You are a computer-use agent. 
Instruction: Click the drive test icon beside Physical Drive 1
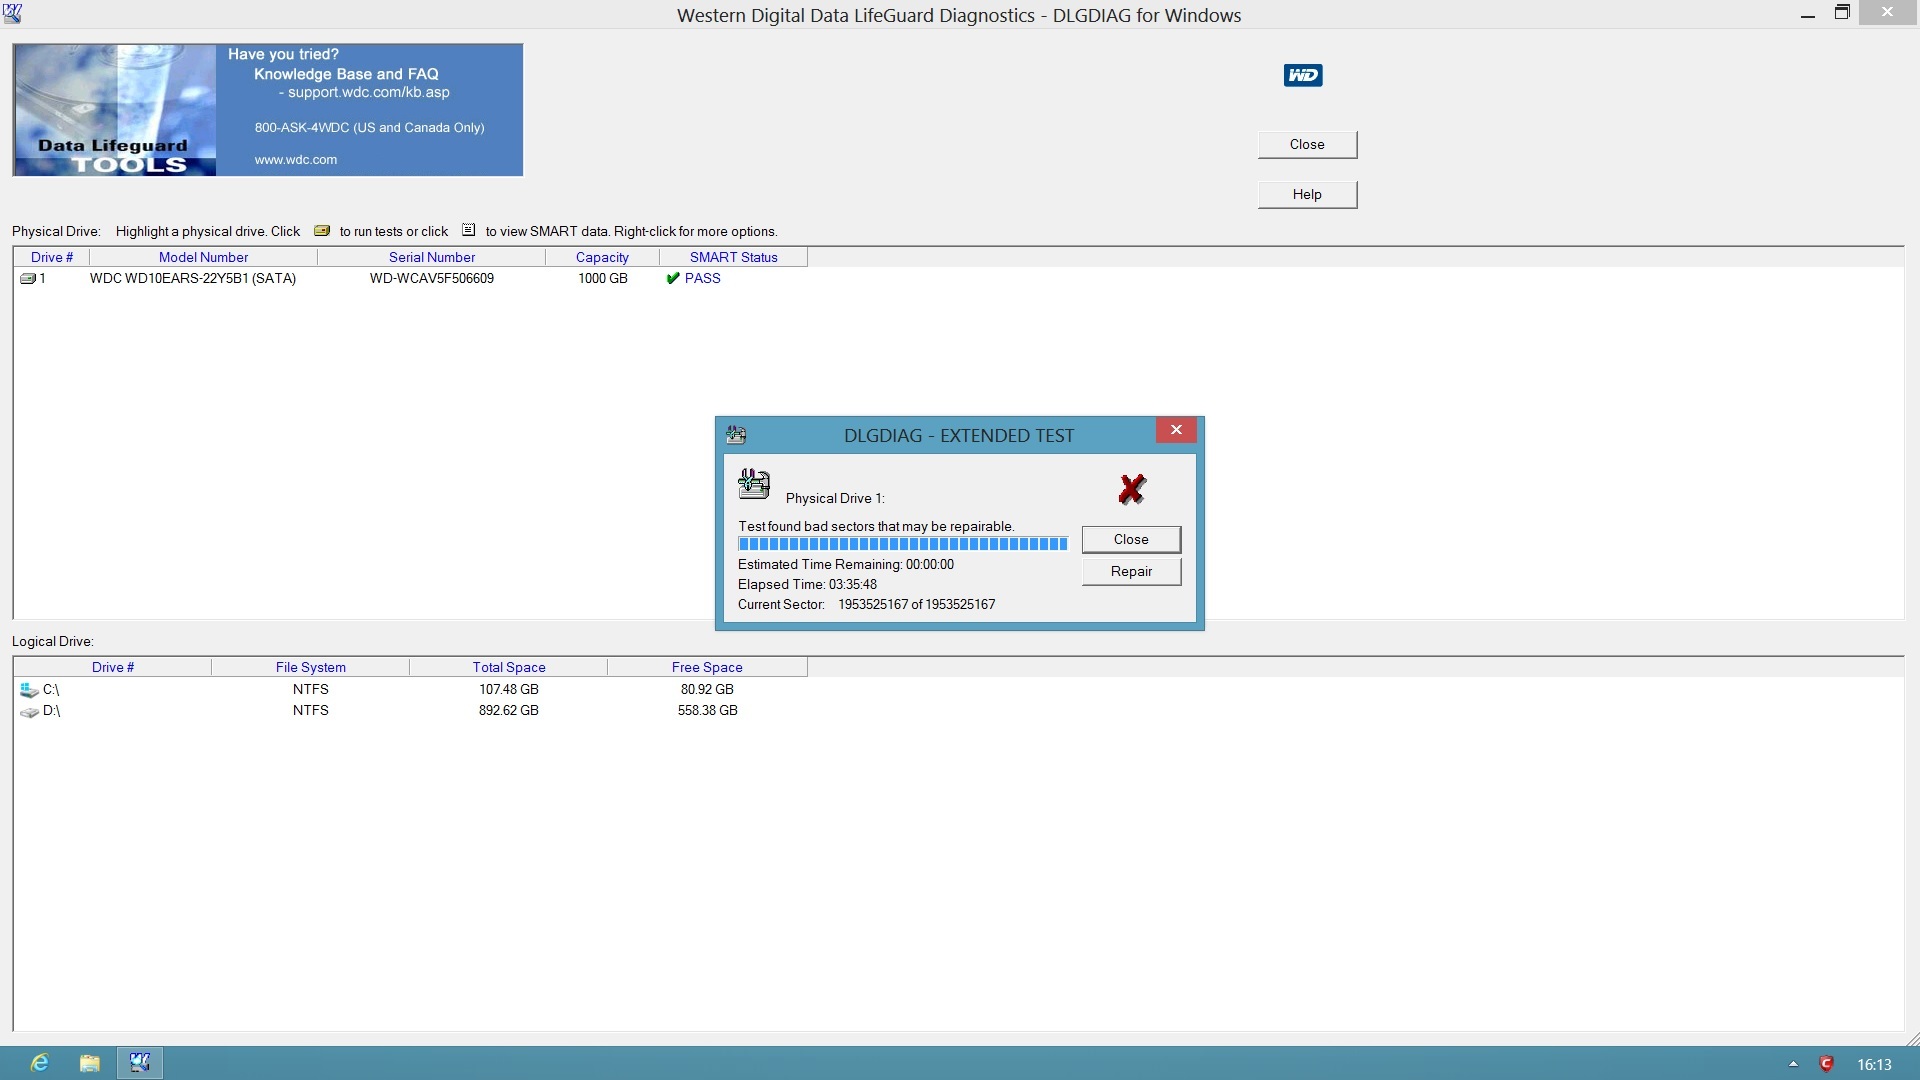point(754,484)
